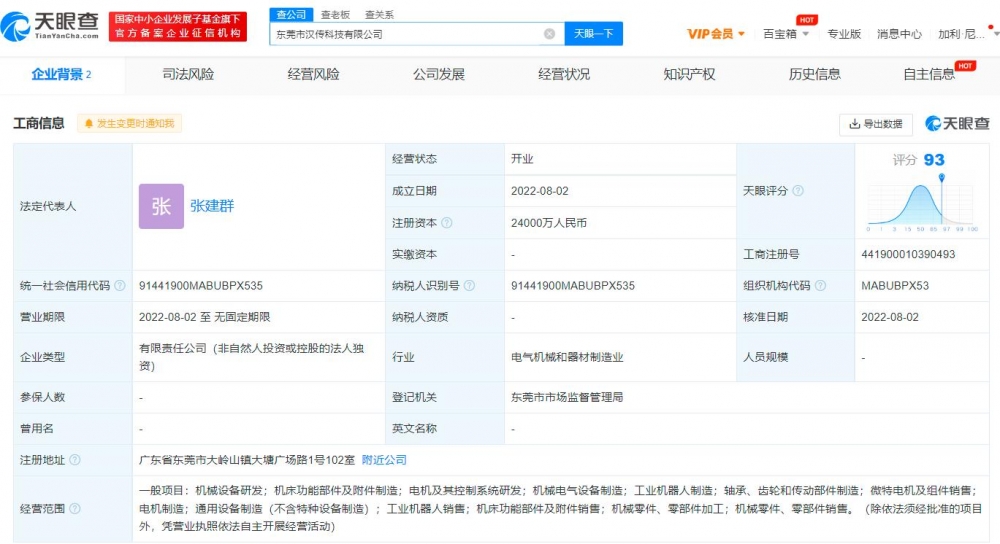Clear the search box with the X icon
The image size is (1000, 544).
549,34
